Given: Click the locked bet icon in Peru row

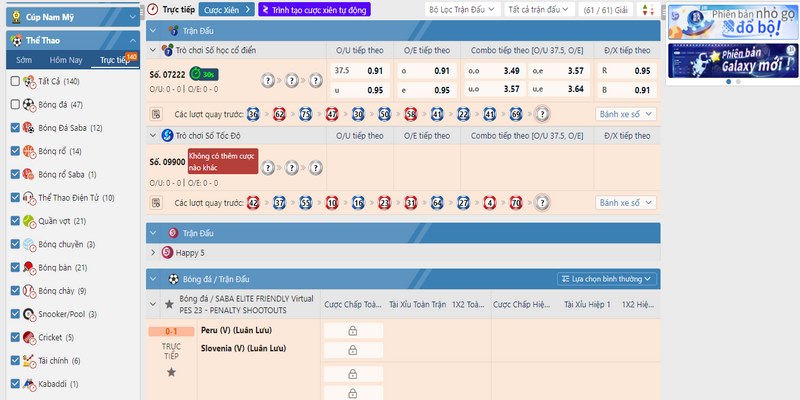Looking at the screenshot, I should point(352,330).
